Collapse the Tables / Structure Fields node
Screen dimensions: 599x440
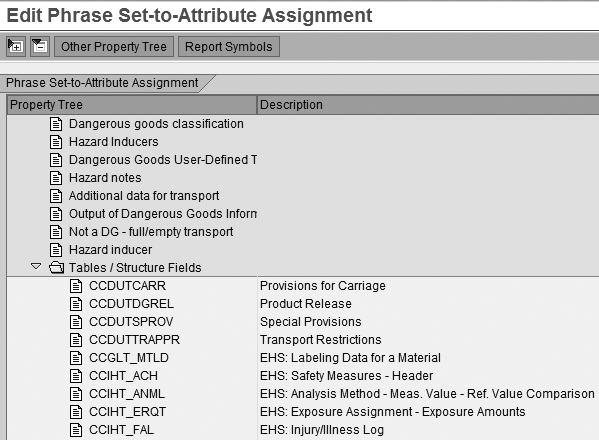(36, 266)
